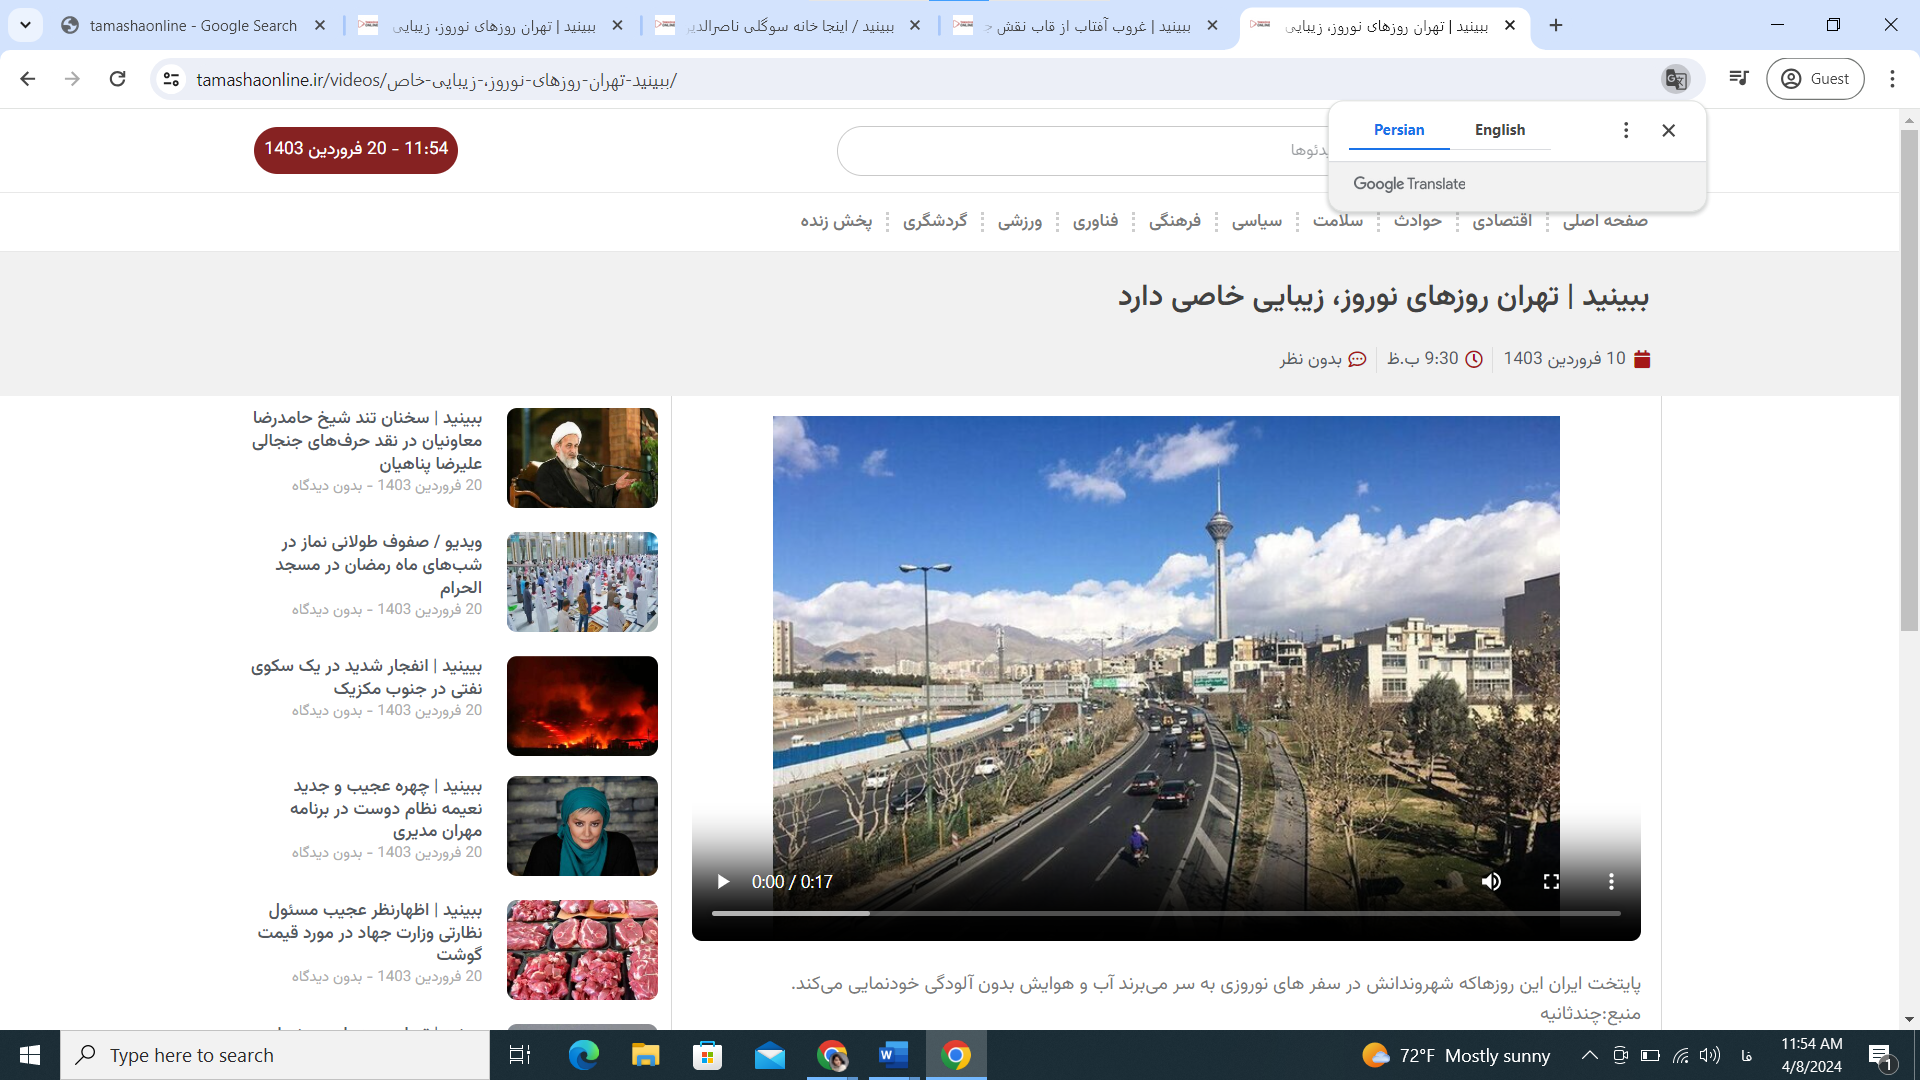Close the Google Translate popup
Image resolution: width=1920 pixels, height=1080 pixels.
[1668, 130]
